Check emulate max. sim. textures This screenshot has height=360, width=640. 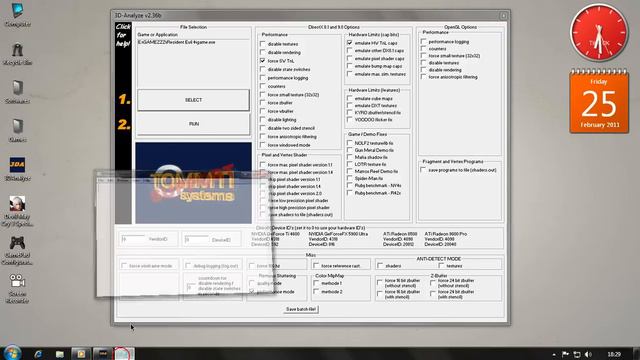pyautogui.click(x=349, y=74)
